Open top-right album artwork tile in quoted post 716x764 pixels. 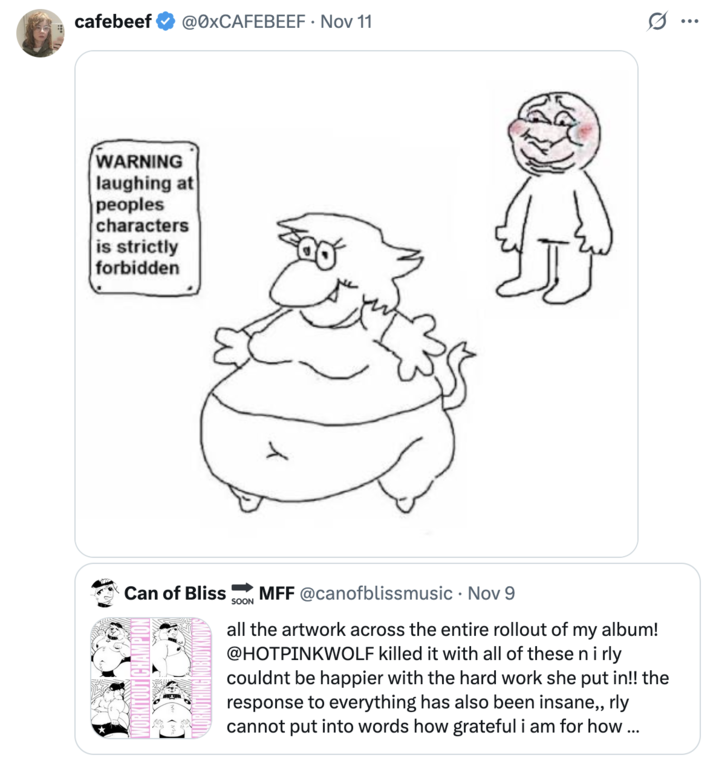(x=179, y=651)
